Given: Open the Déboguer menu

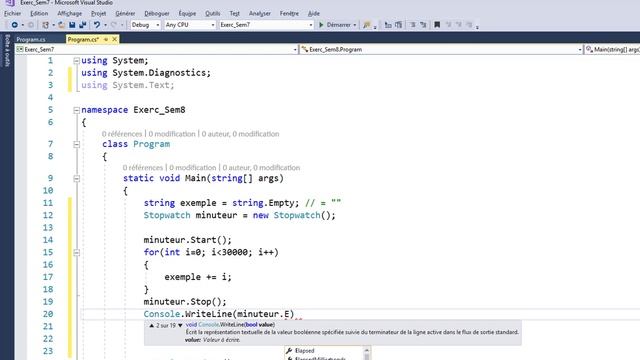Looking at the screenshot, I should [157, 13].
